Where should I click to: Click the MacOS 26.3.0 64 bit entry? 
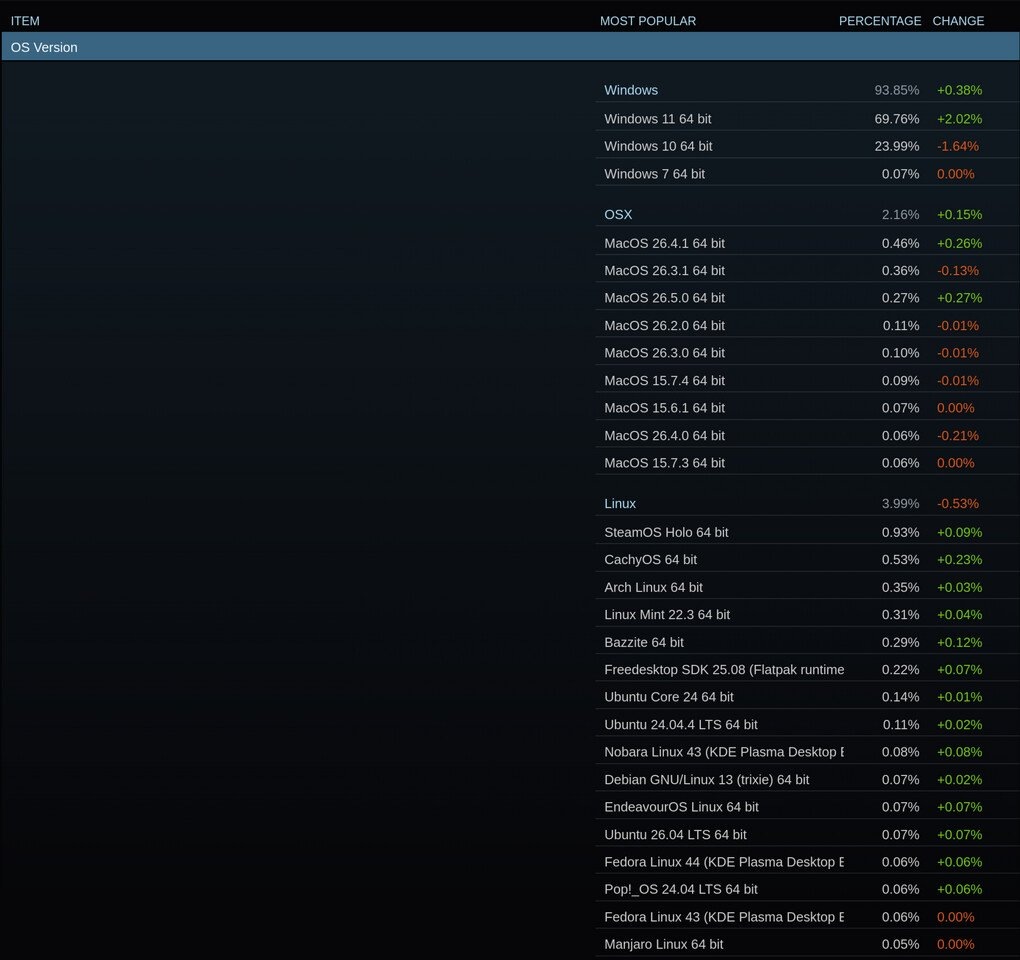664,353
